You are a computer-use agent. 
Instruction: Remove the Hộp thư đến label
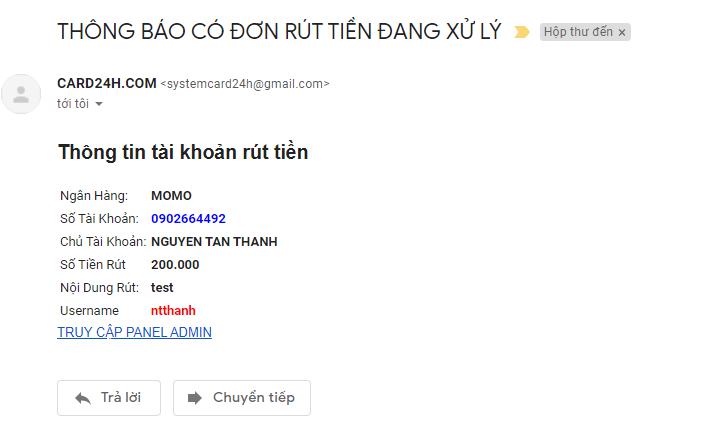pos(622,33)
